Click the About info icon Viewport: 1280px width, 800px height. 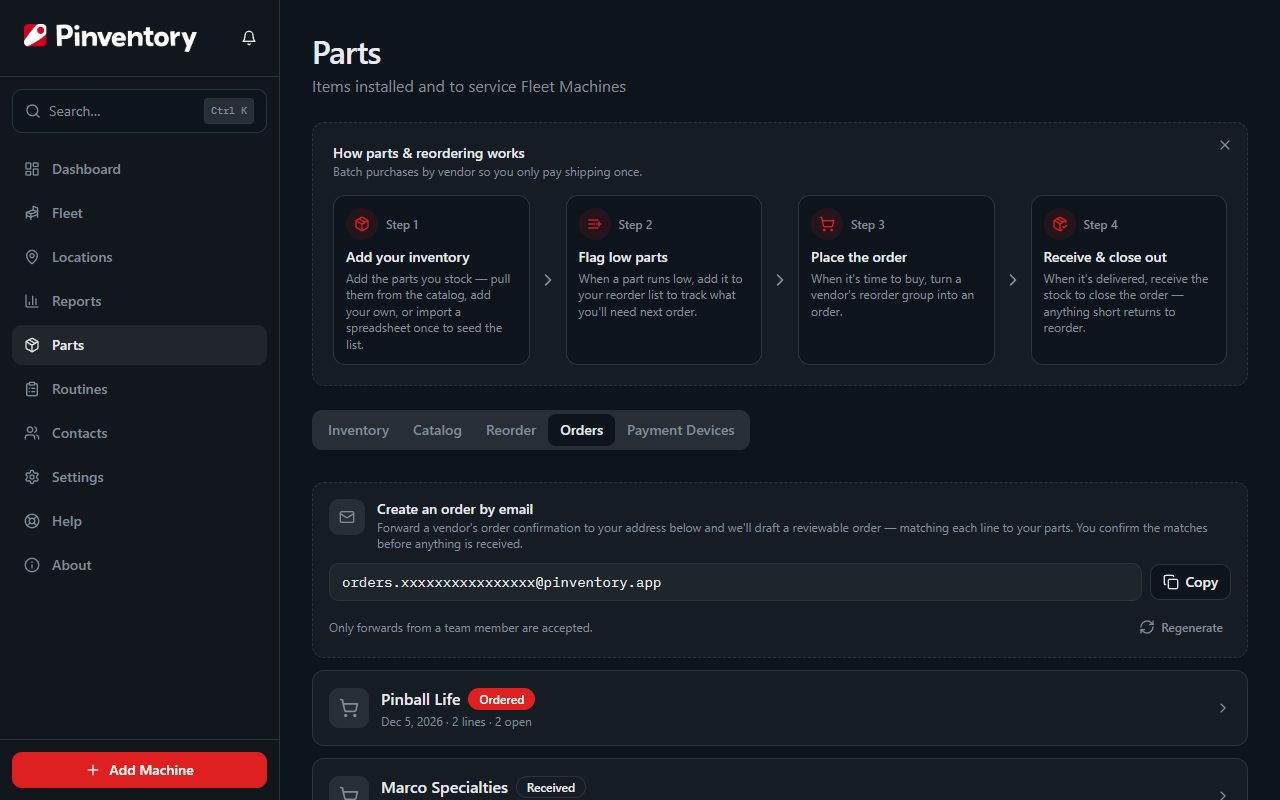pyautogui.click(x=32, y=565)
